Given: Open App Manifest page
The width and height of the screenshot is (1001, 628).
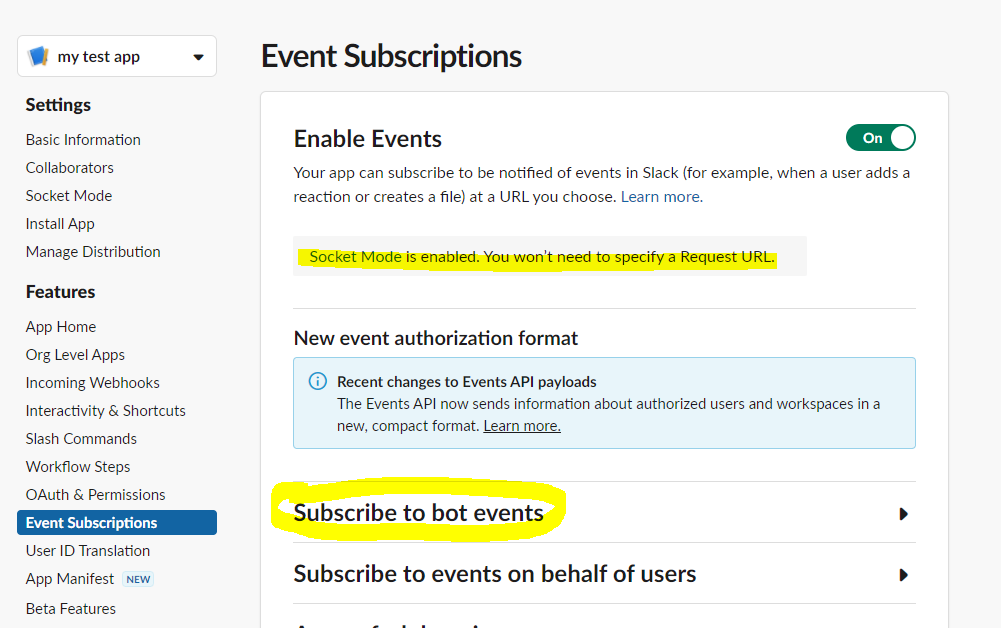Looking at the screenshot, I should coord(70,579).
